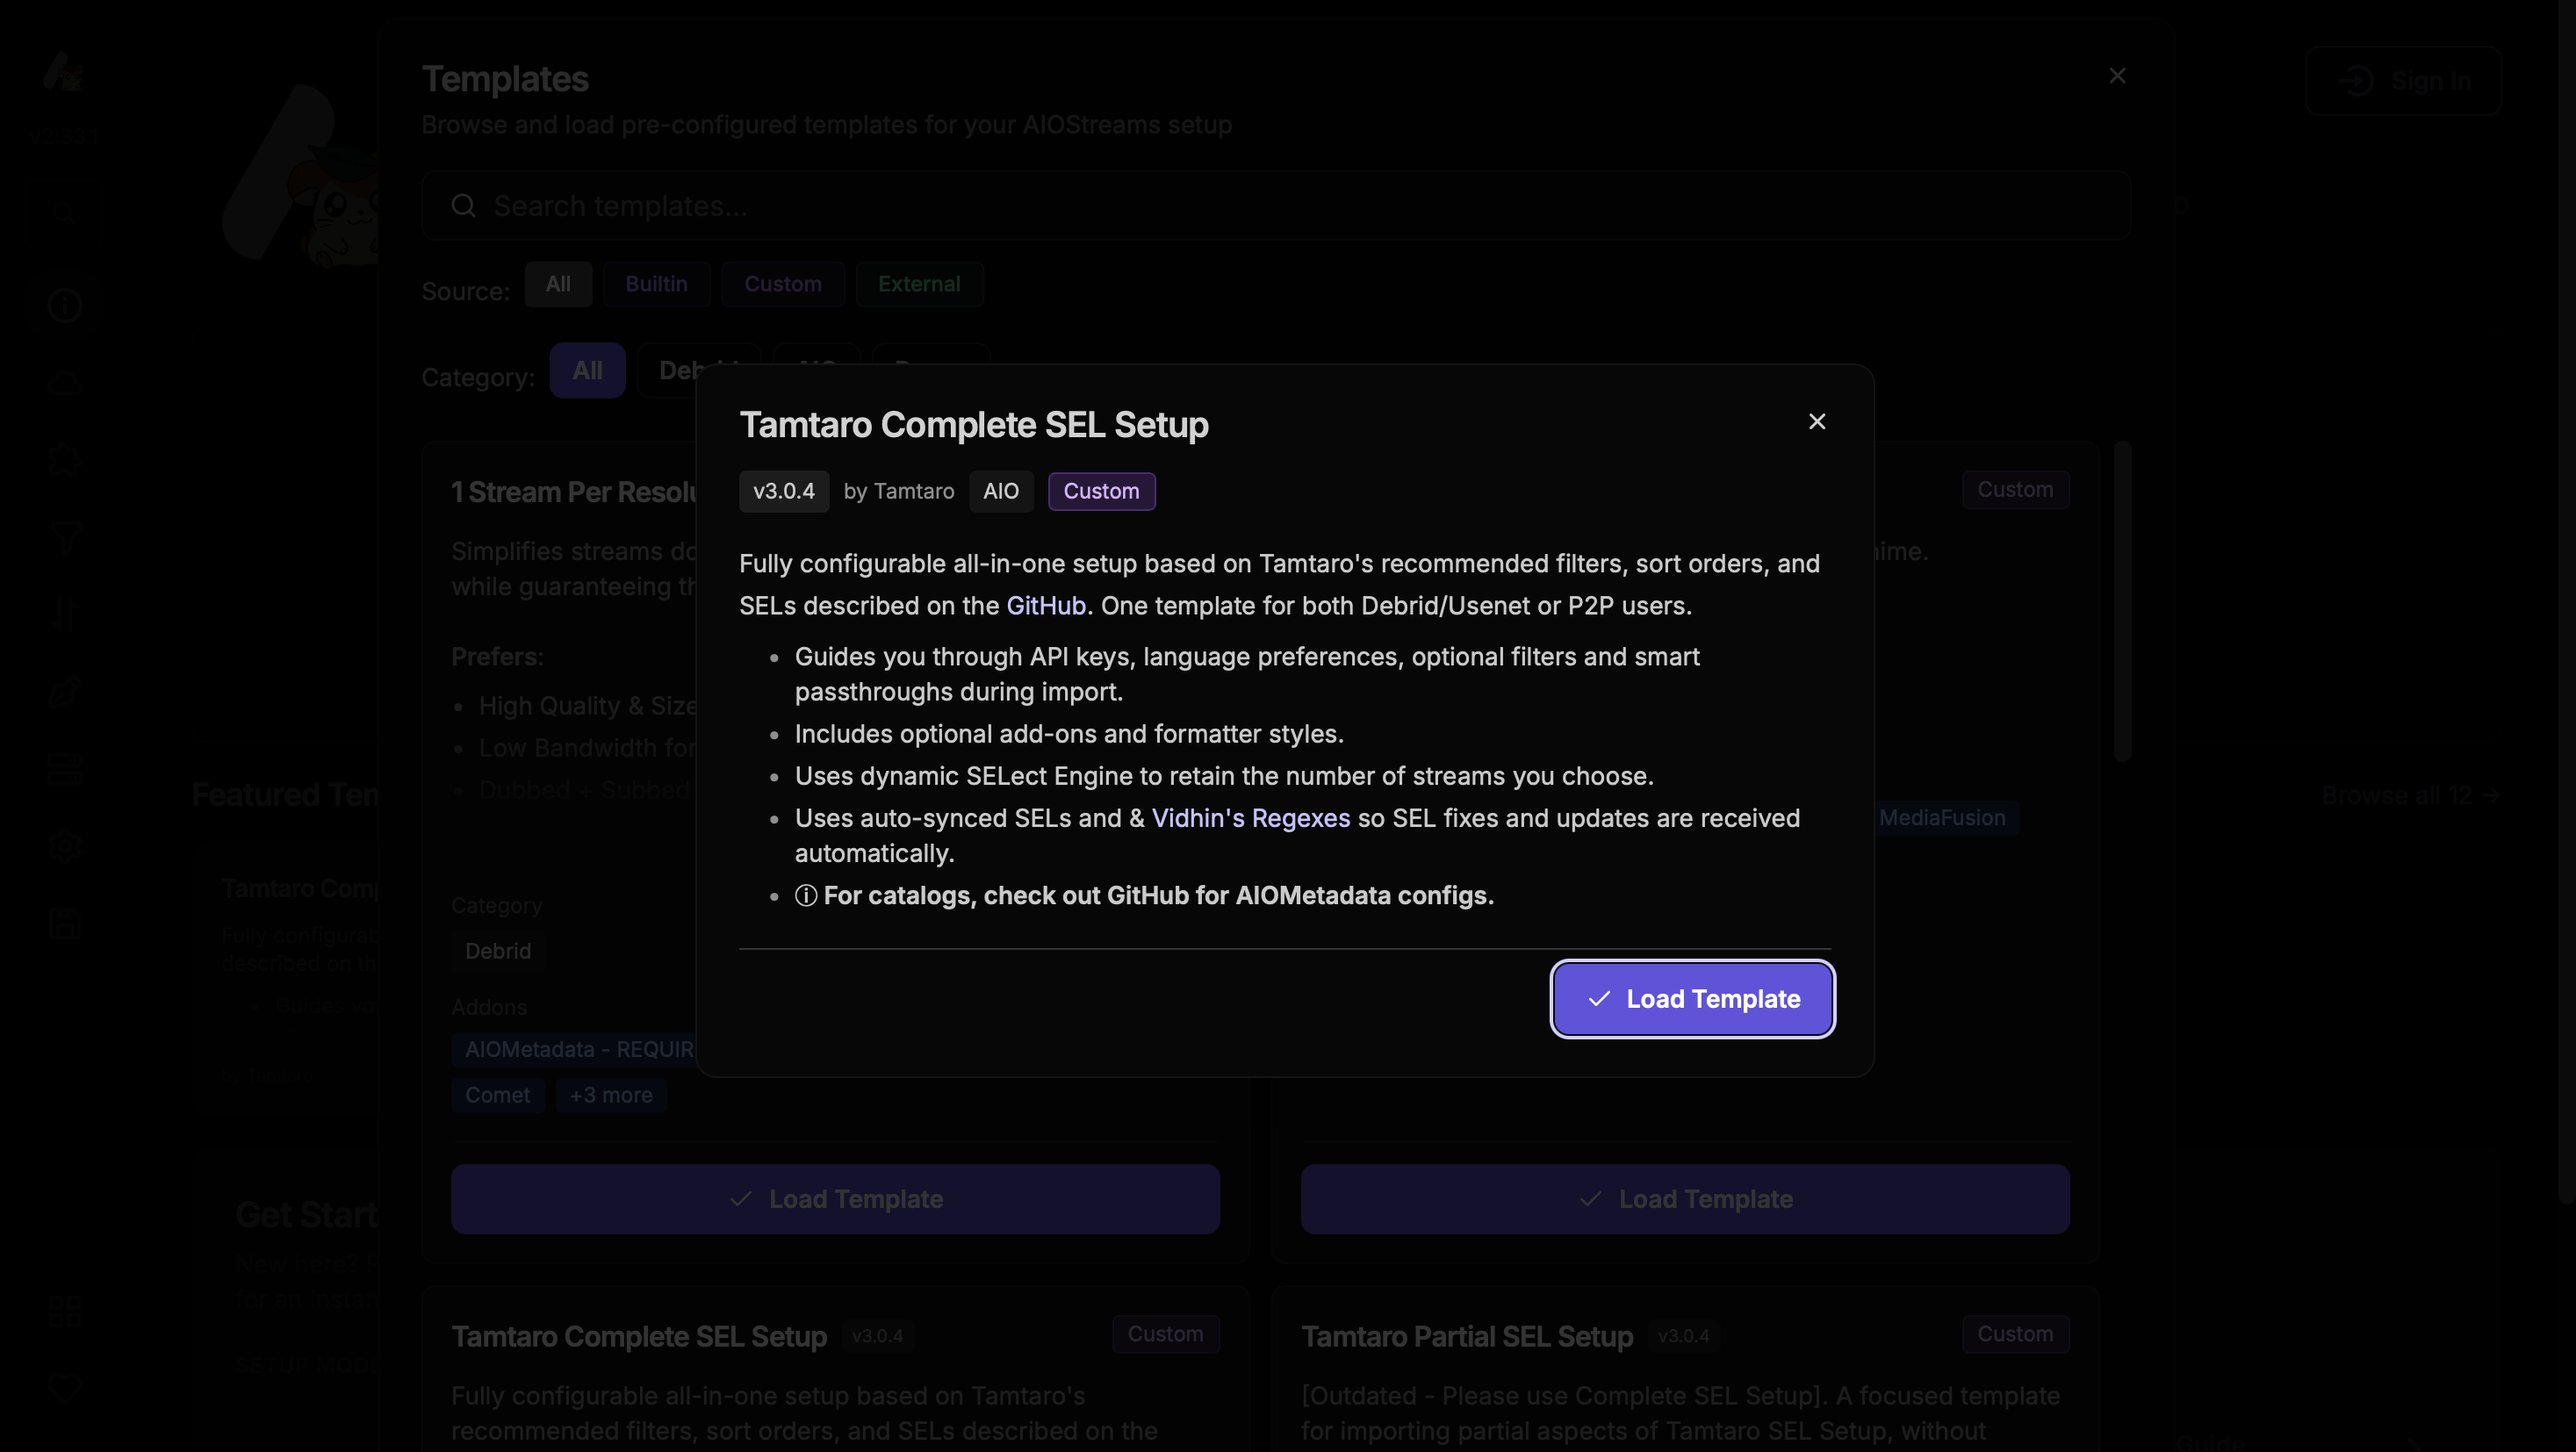The image size is (2576, 1452).
Task: Click the AIO badge in the dialog
Action: [1000, 491]
